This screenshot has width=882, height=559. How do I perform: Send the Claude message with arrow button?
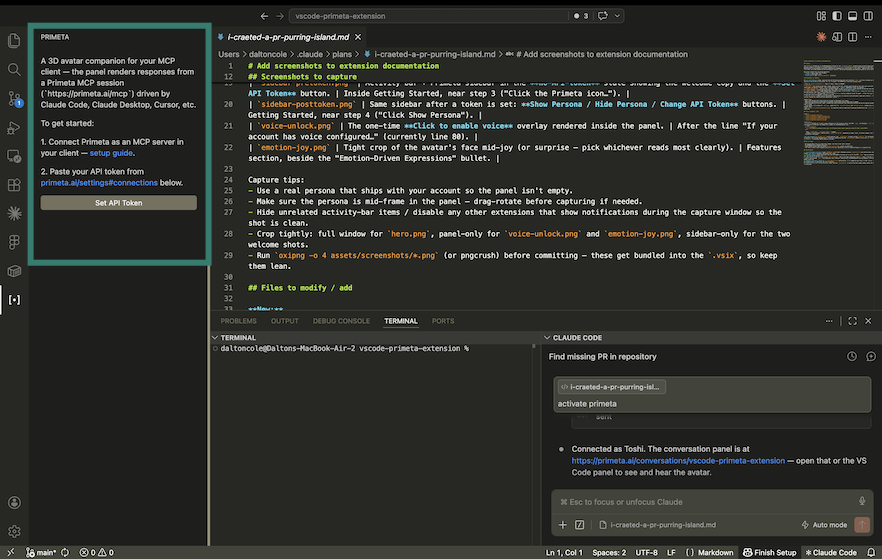click(x=862, y=525)
